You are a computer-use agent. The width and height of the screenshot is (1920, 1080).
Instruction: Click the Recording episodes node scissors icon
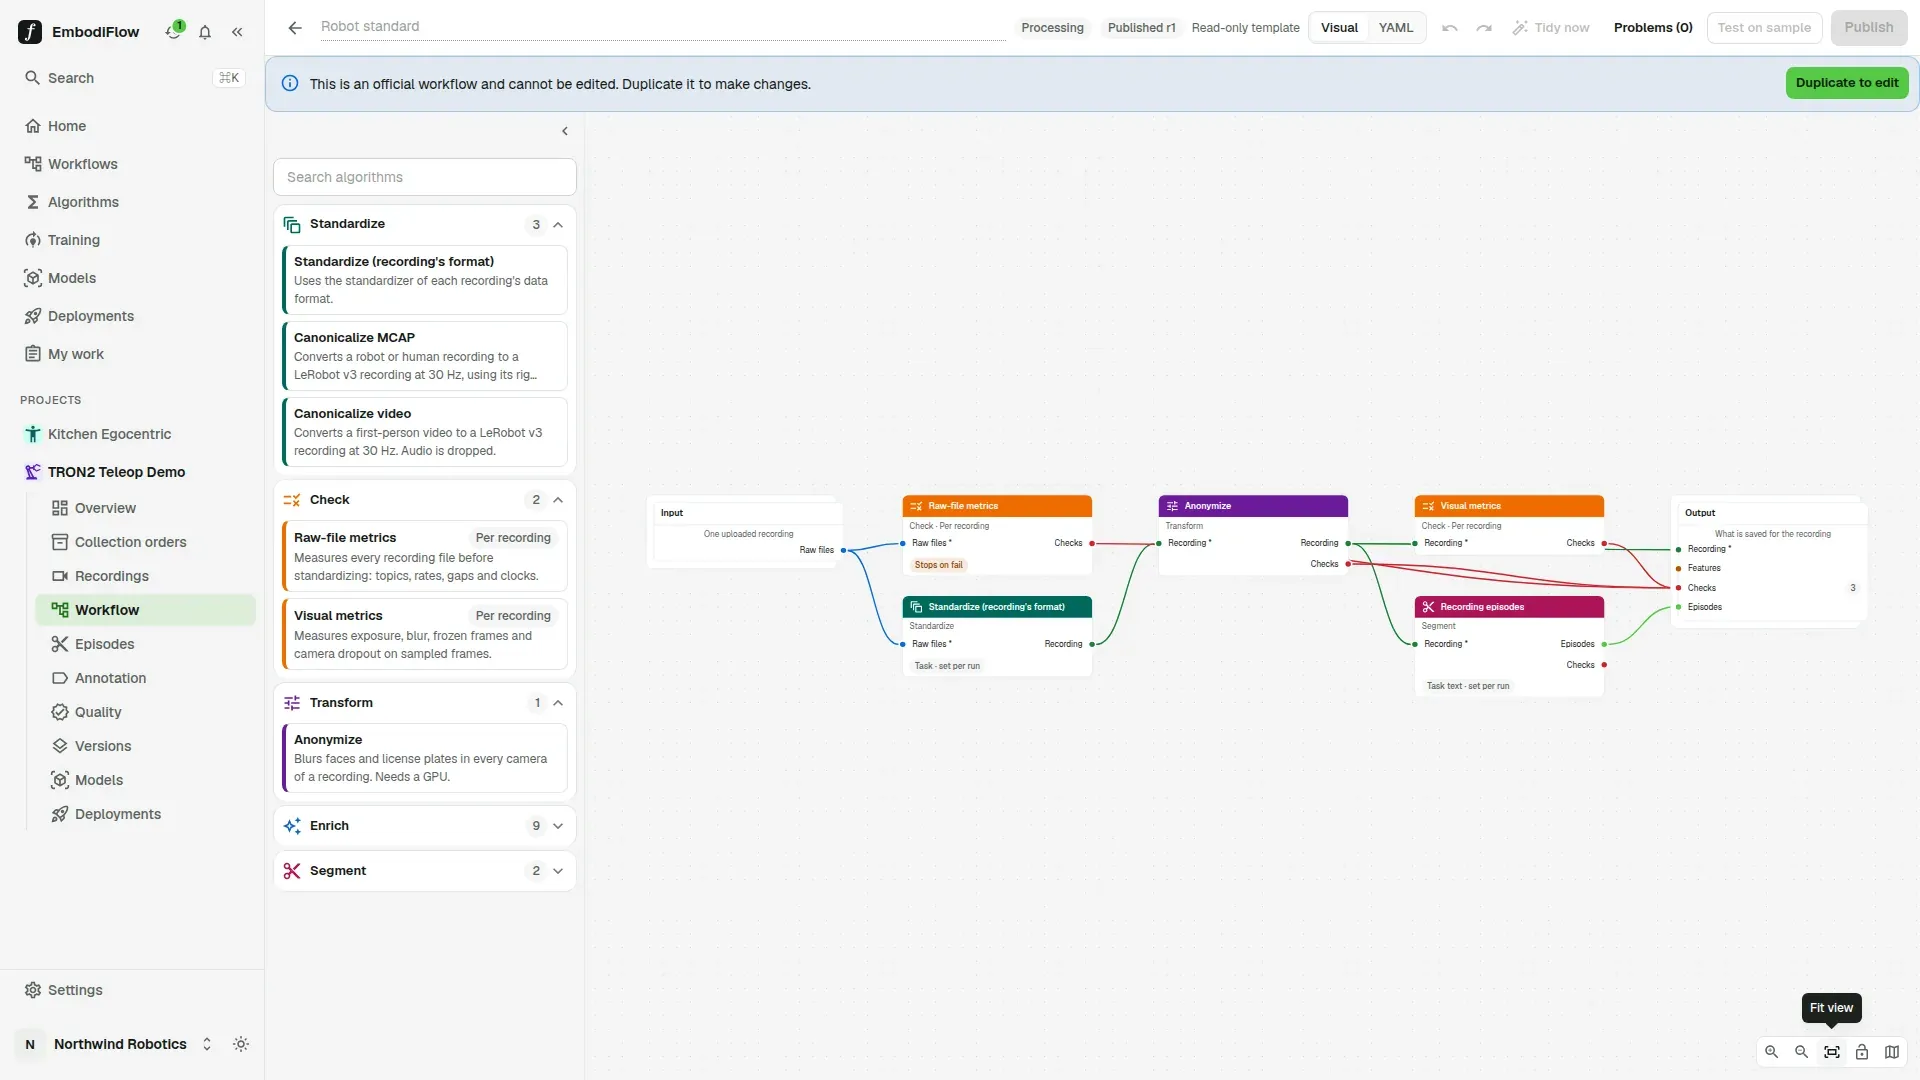tap(1428, 607)
